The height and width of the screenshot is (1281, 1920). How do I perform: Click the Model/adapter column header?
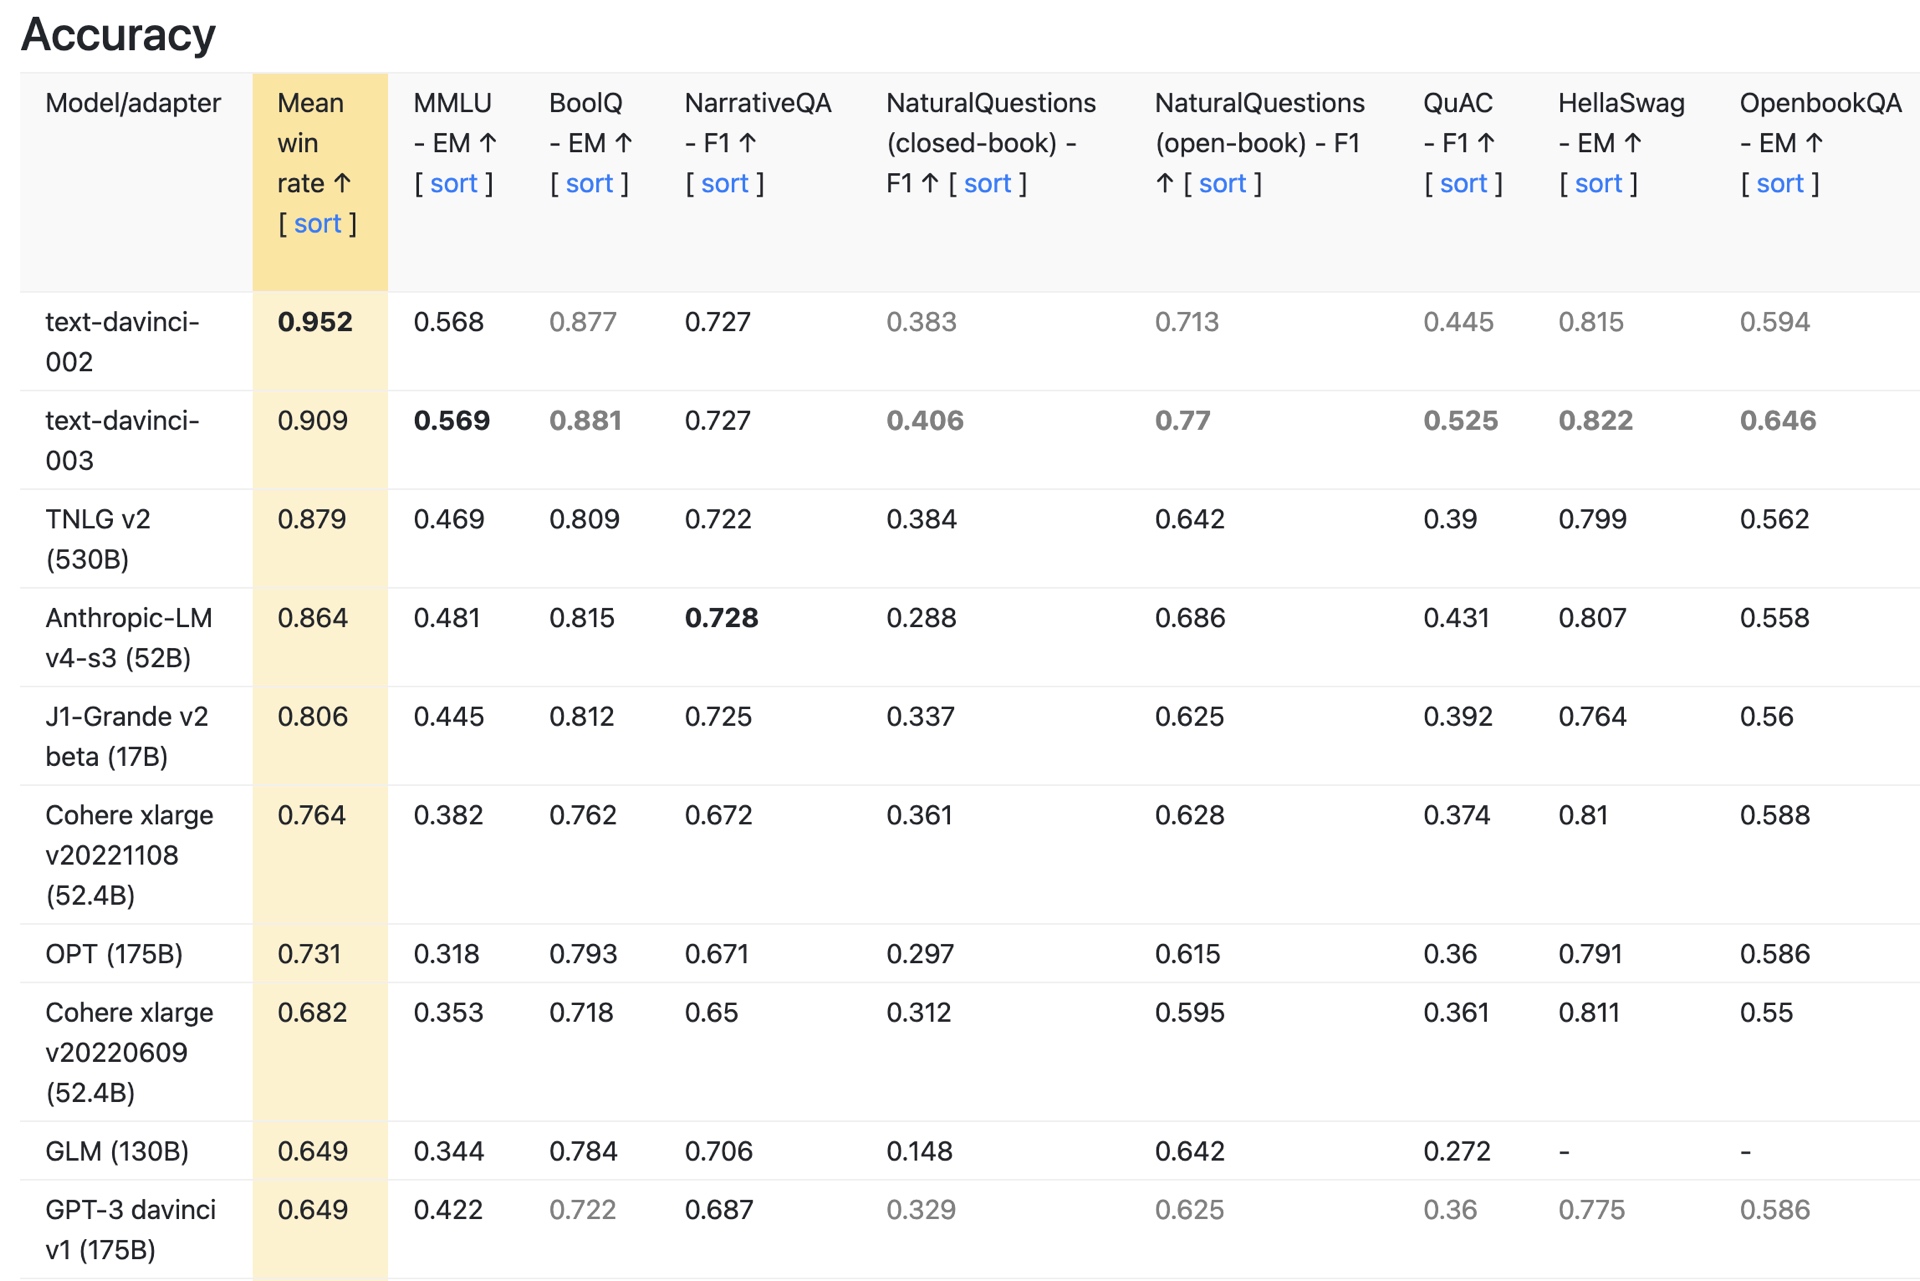(133, 103)
